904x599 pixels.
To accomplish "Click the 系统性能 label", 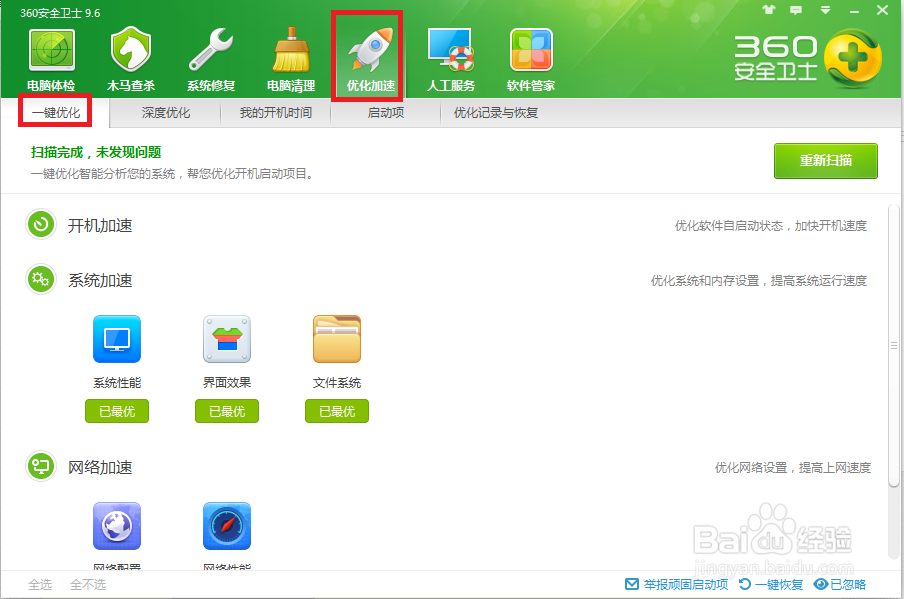I will pyautogui.click(x=117, y=383).
